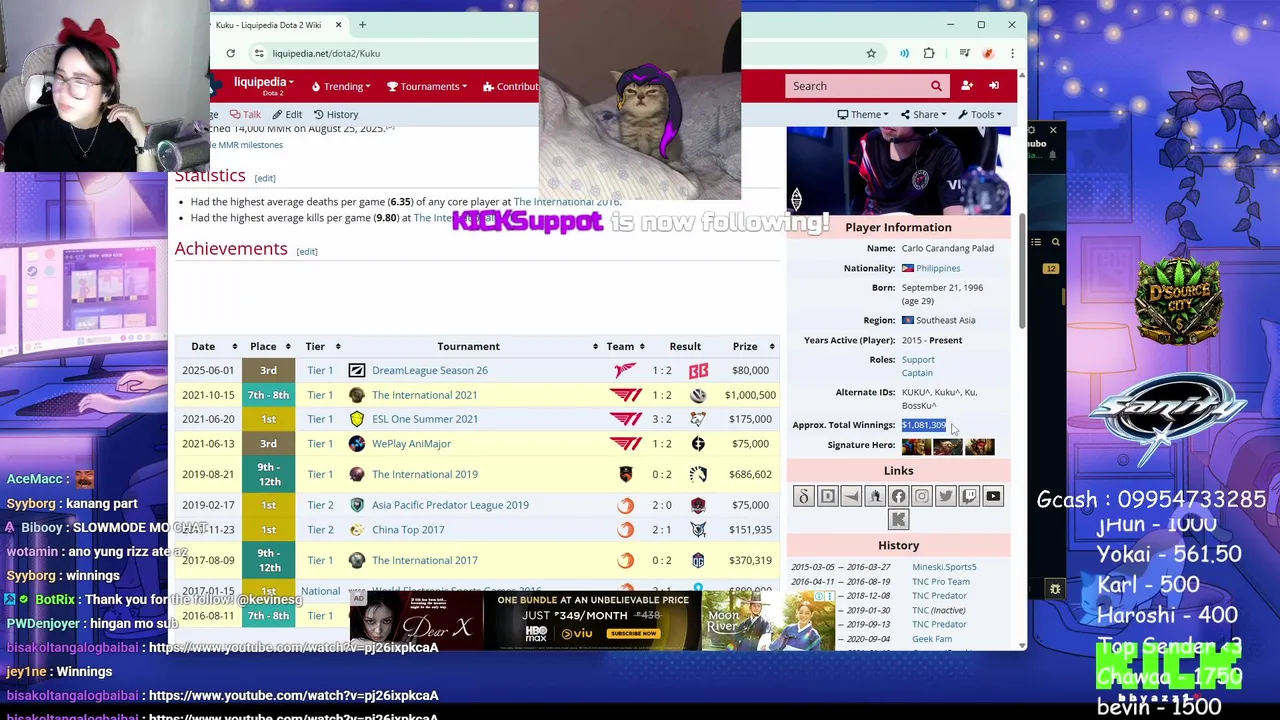Image resolution: width=1280 pixels, height=720 pixels.
Task: Open The International 2021 link
Action: tap(424, 395)
